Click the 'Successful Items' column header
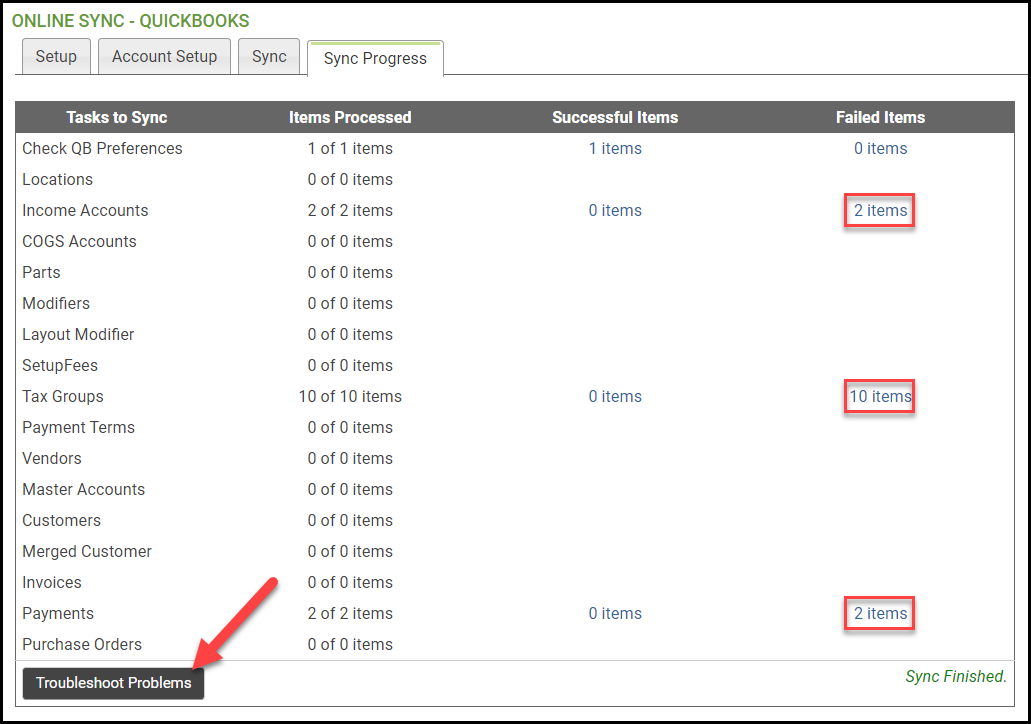1031x724 pixels. pos(615,118)
